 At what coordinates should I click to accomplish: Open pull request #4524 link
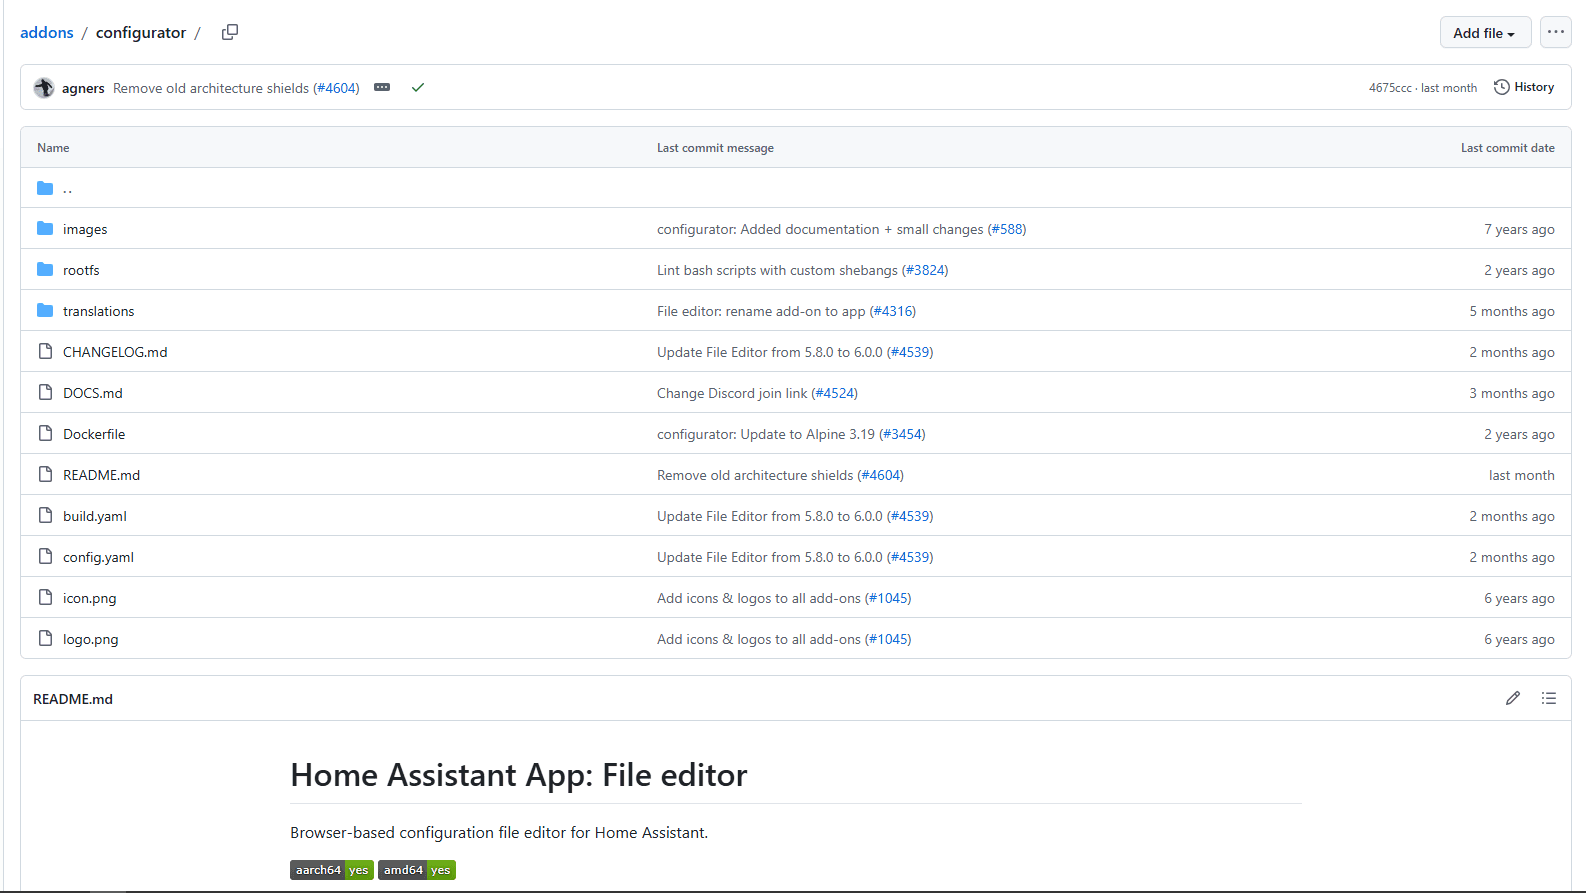[835, 394]
